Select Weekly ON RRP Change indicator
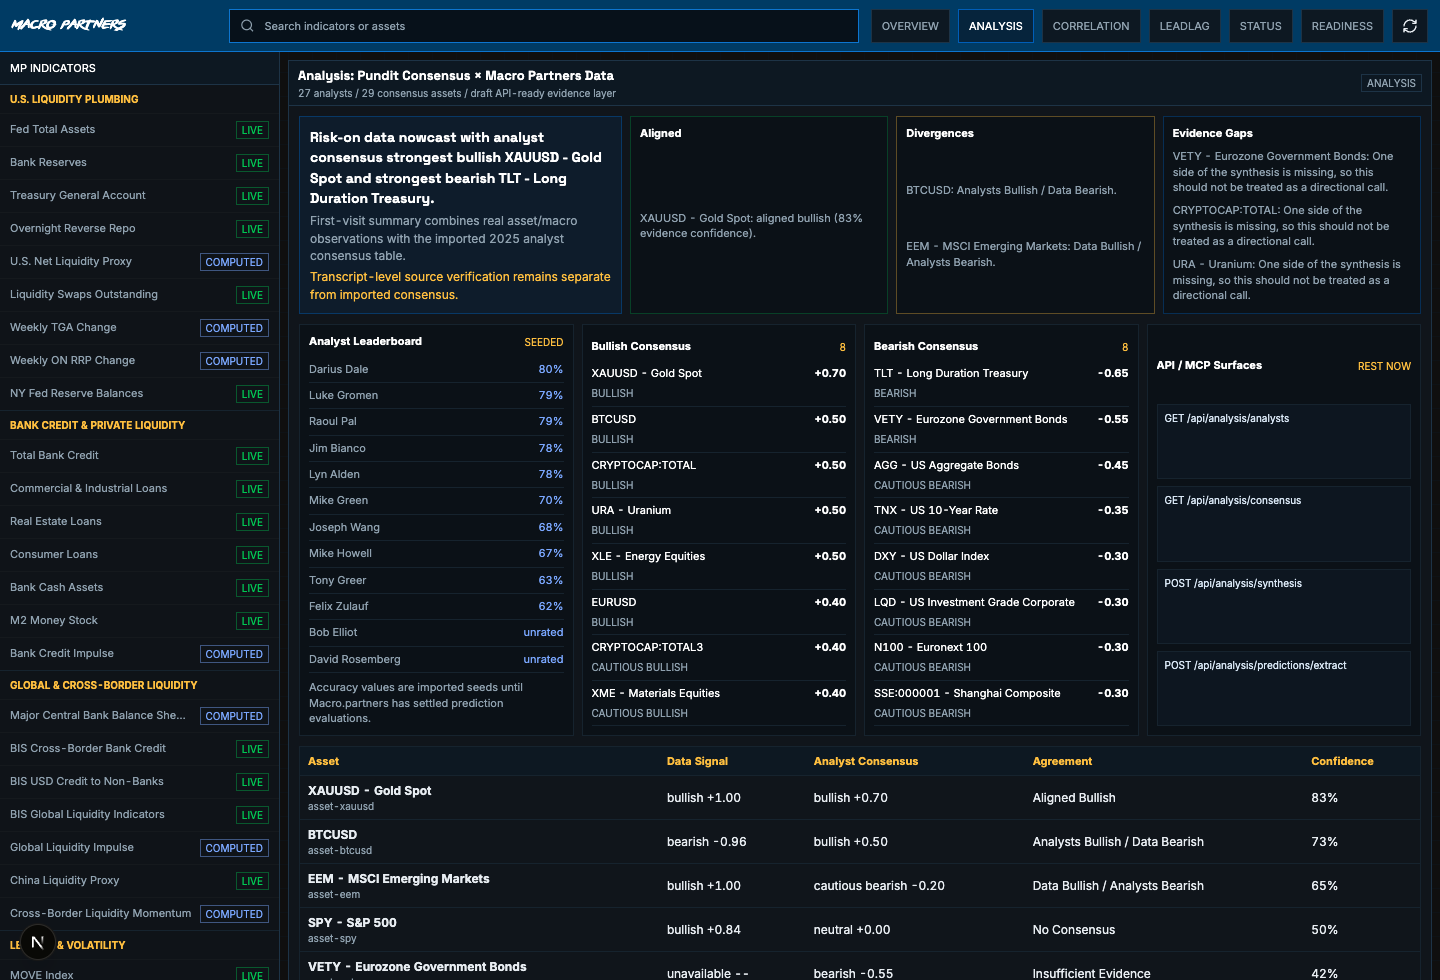Screen dimensions: 1440x980 (139, 361)
